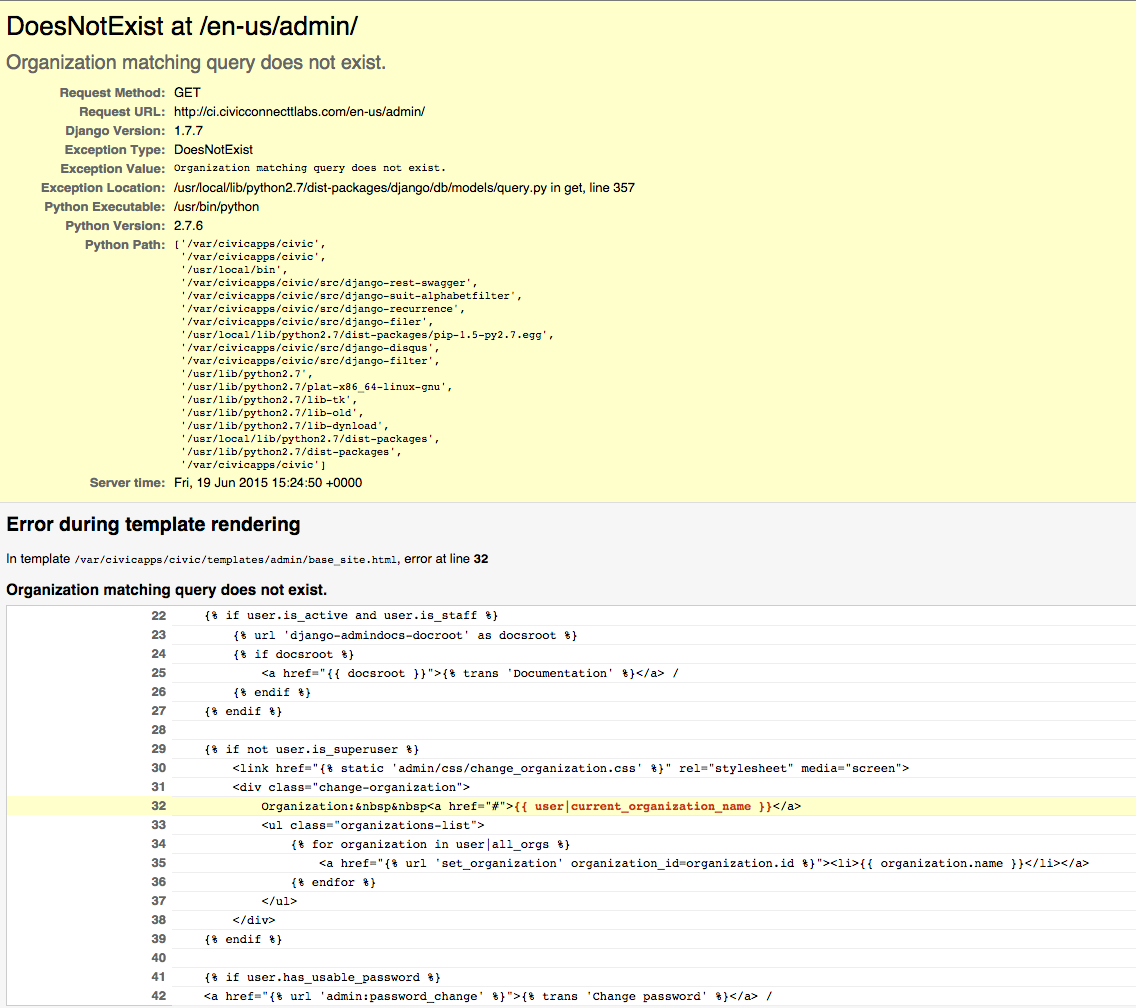Click source line 22 with 'user.is_active and user.is_staff'
This screenshot has height=1008, width=1136.
click(x=351, y=615)
